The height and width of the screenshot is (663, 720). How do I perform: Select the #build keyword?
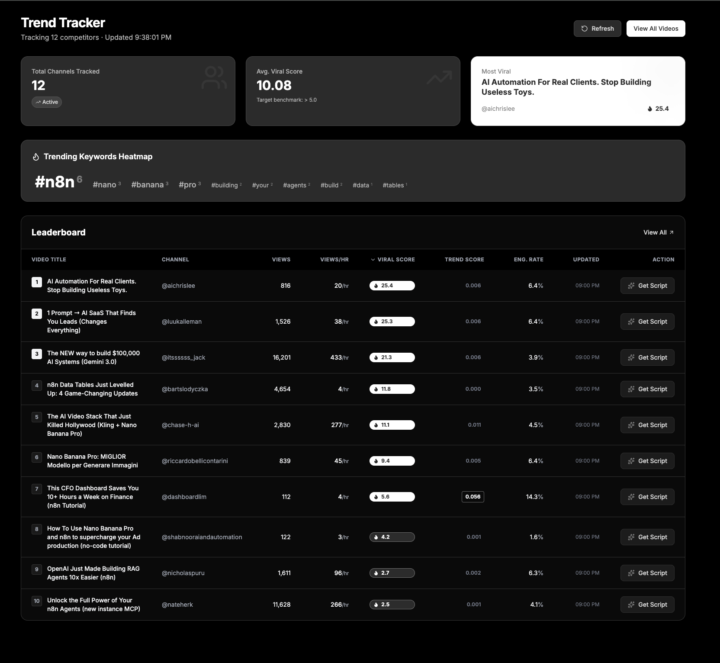pyautogui.click(x=331, y=185)
